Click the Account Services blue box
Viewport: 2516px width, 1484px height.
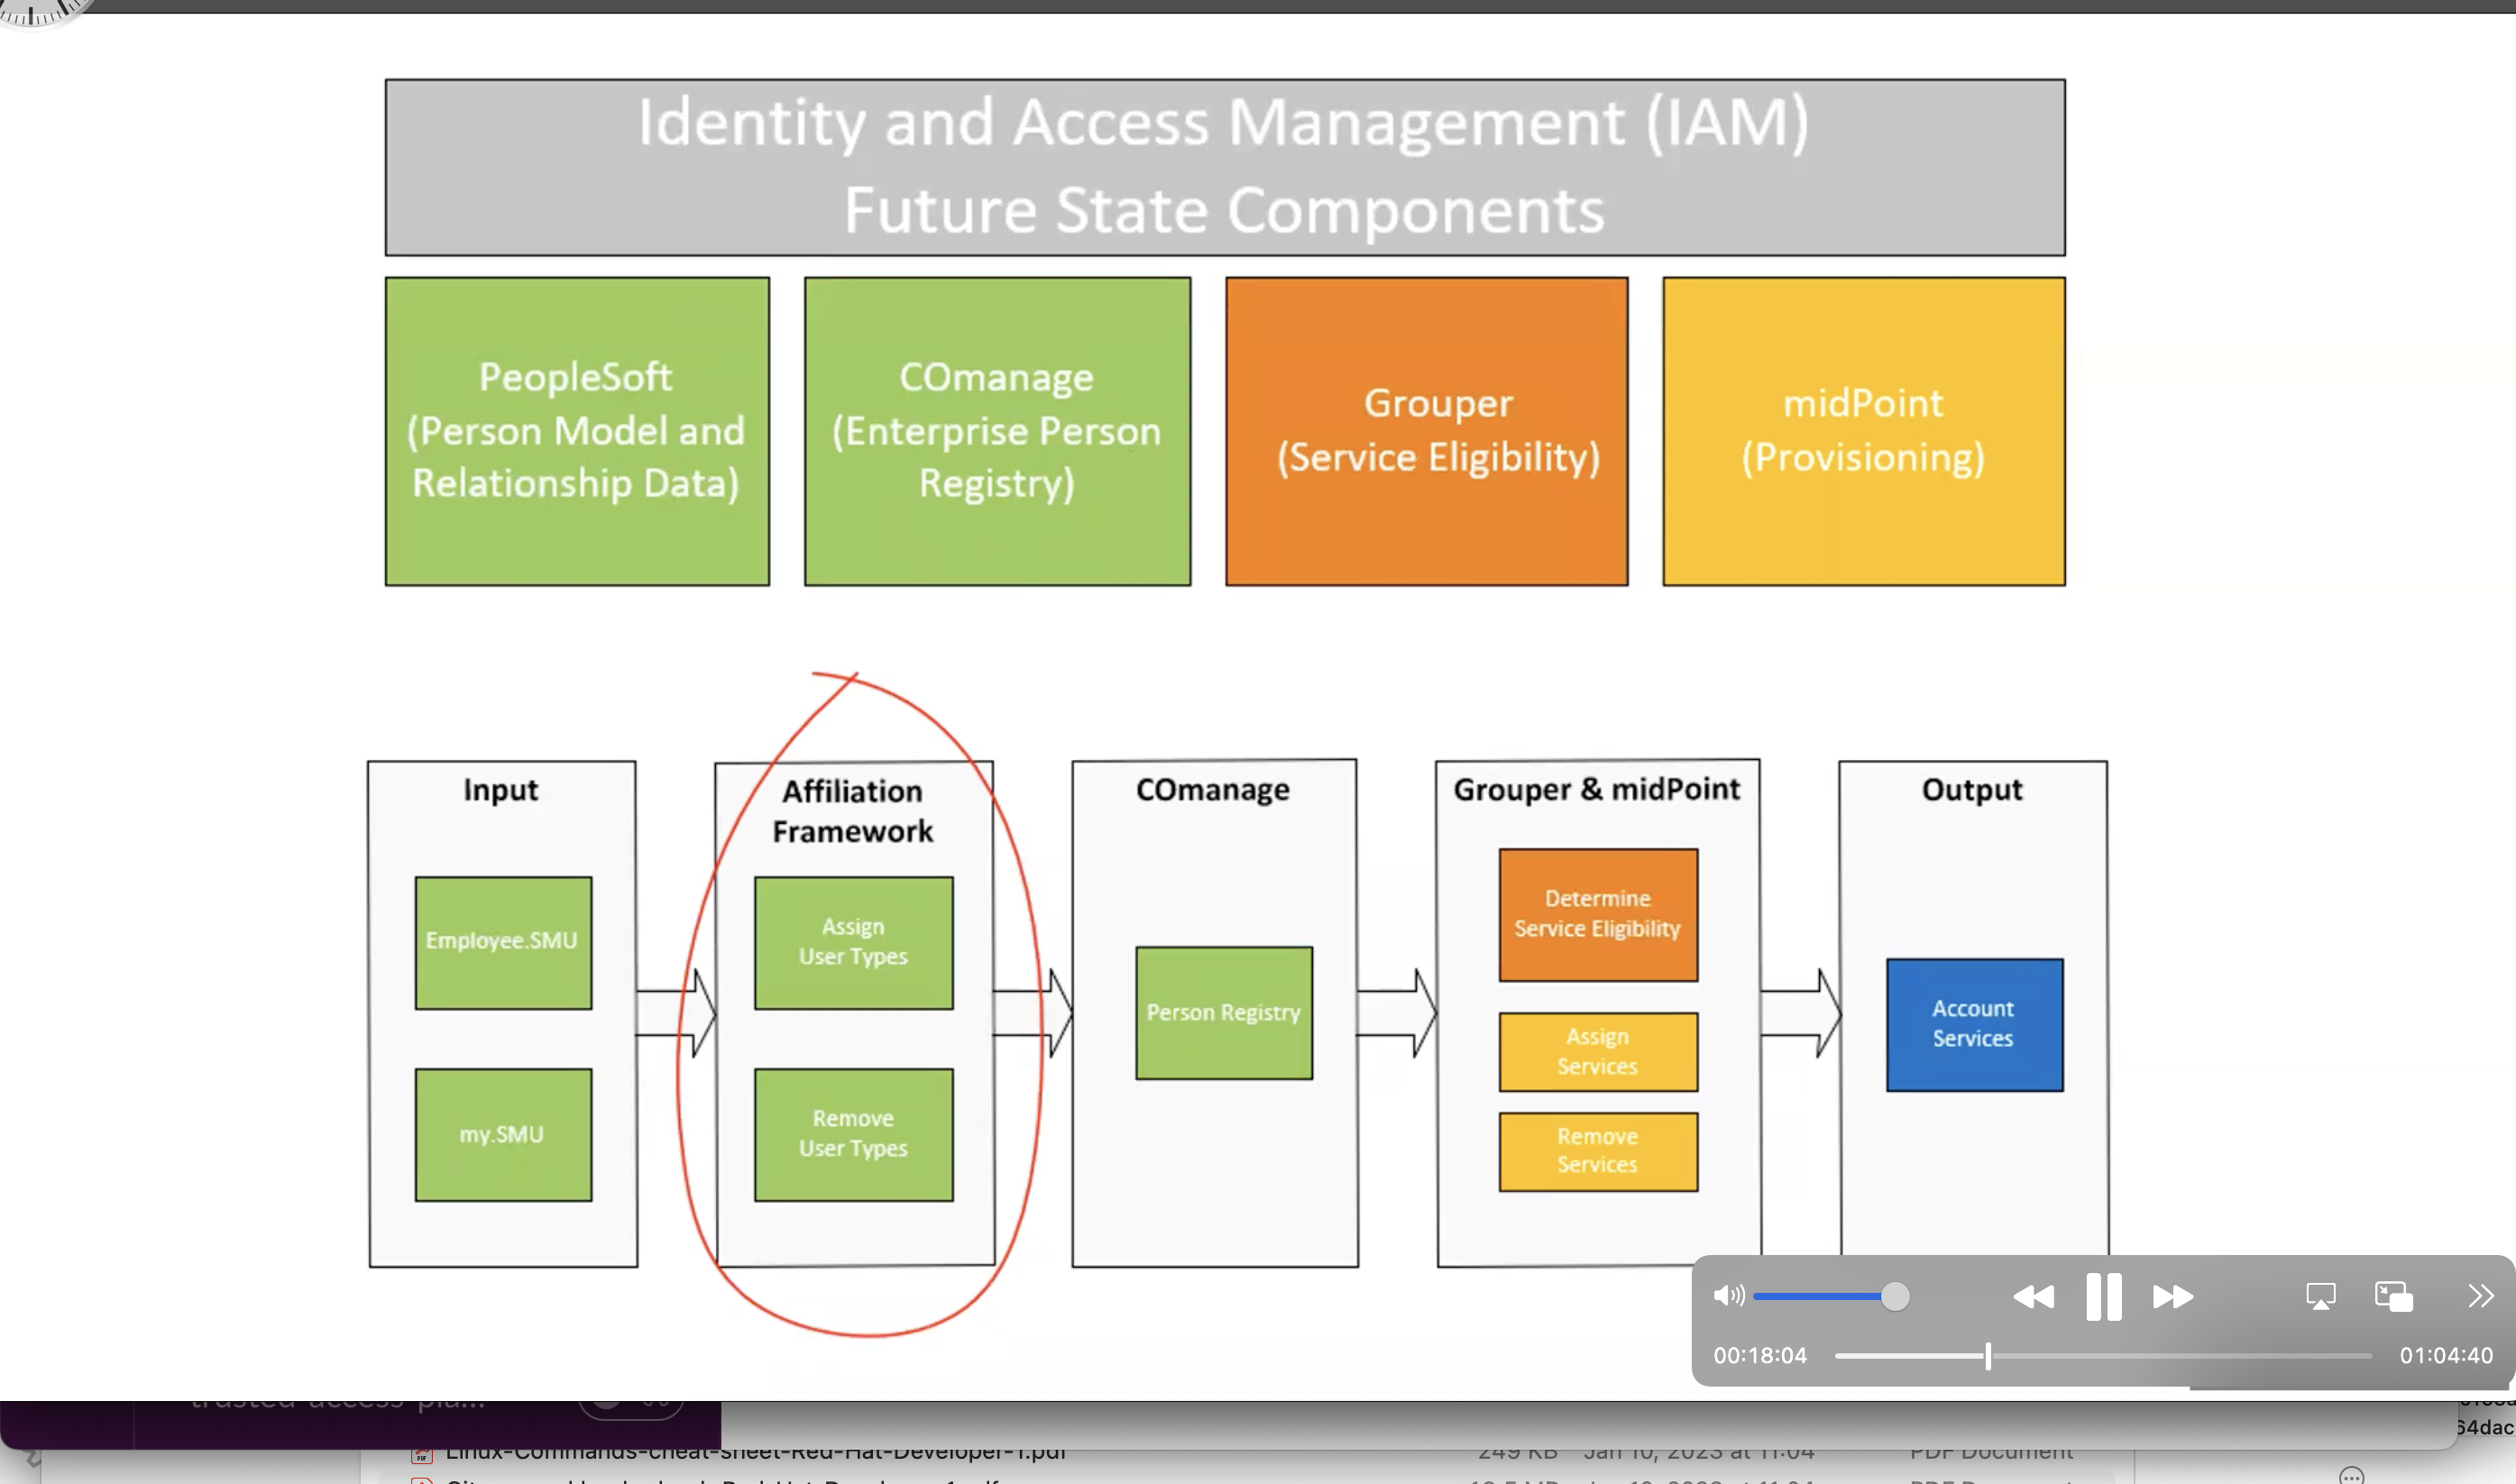[x=1974, y=1024]
